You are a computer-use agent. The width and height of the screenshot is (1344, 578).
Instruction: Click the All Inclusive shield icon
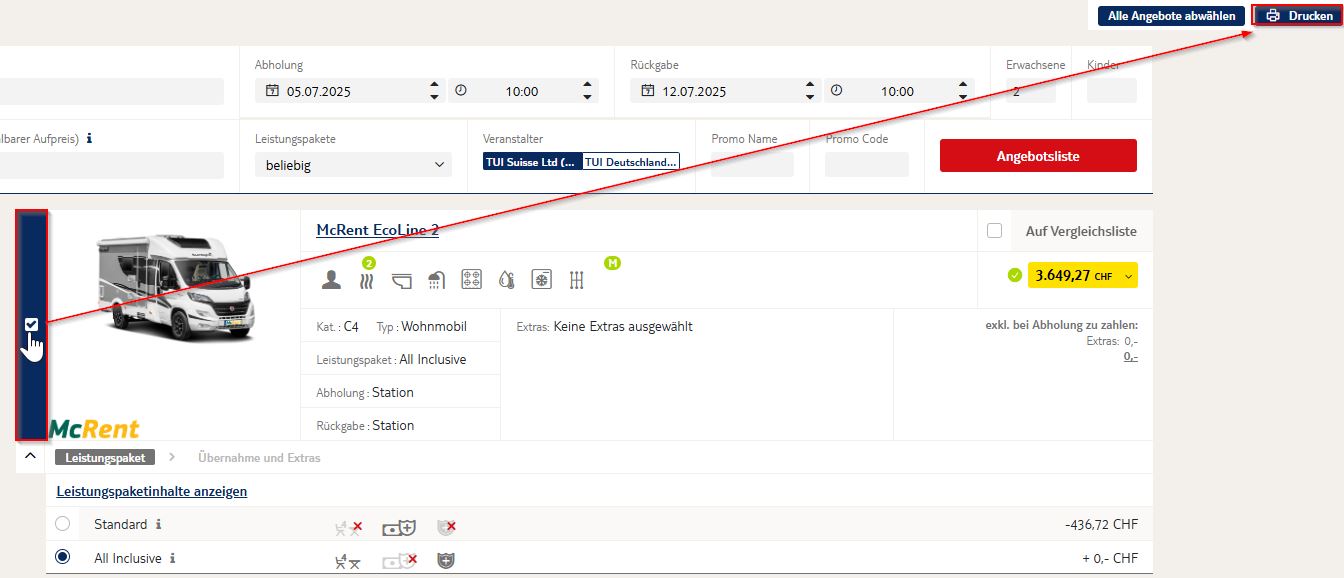[x=446, y=560]
